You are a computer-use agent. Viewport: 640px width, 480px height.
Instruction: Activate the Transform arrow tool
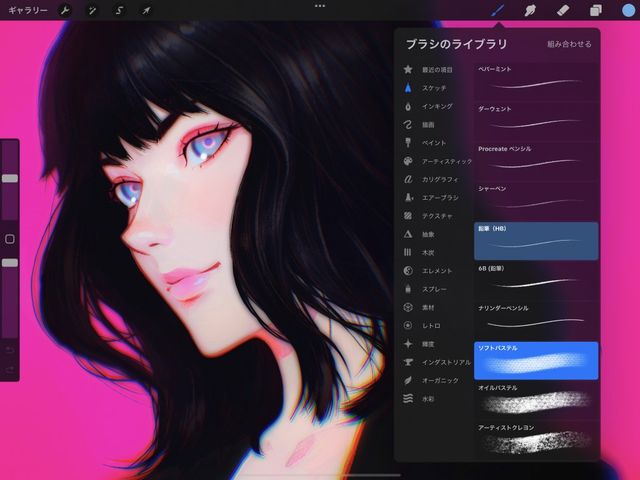click(146, 10)
